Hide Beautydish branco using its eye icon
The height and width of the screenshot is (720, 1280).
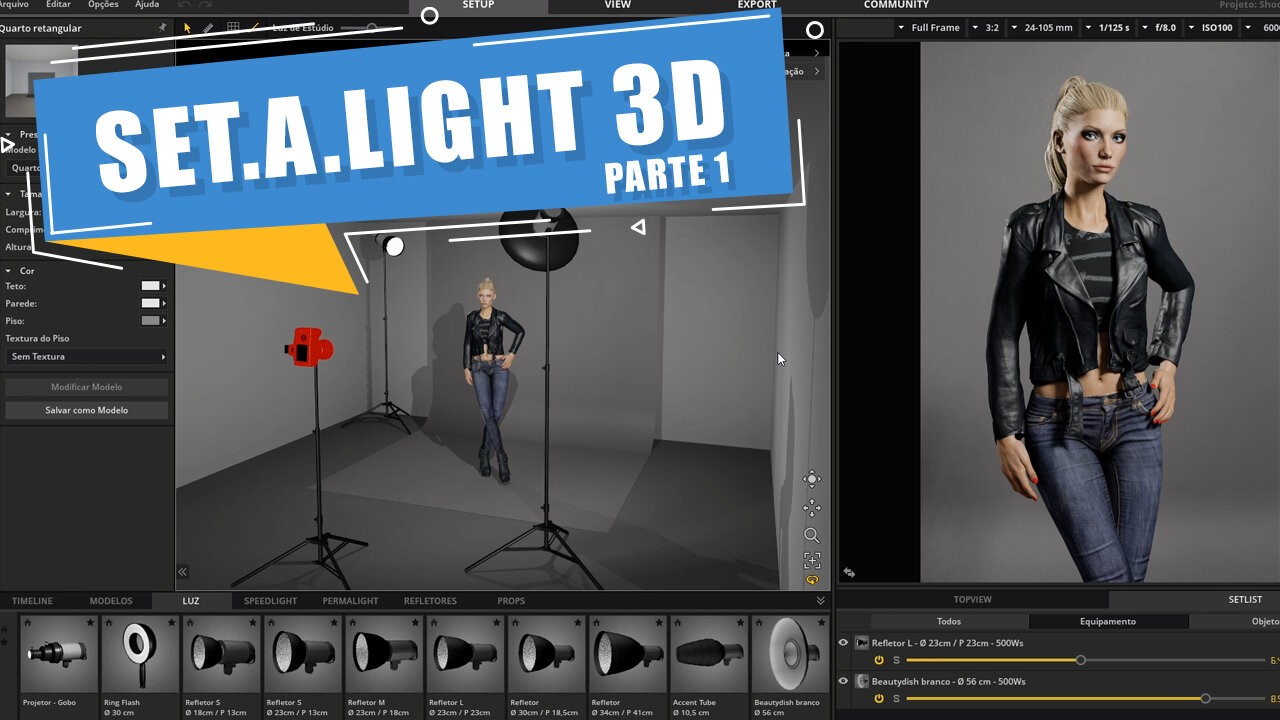[843, 681]
